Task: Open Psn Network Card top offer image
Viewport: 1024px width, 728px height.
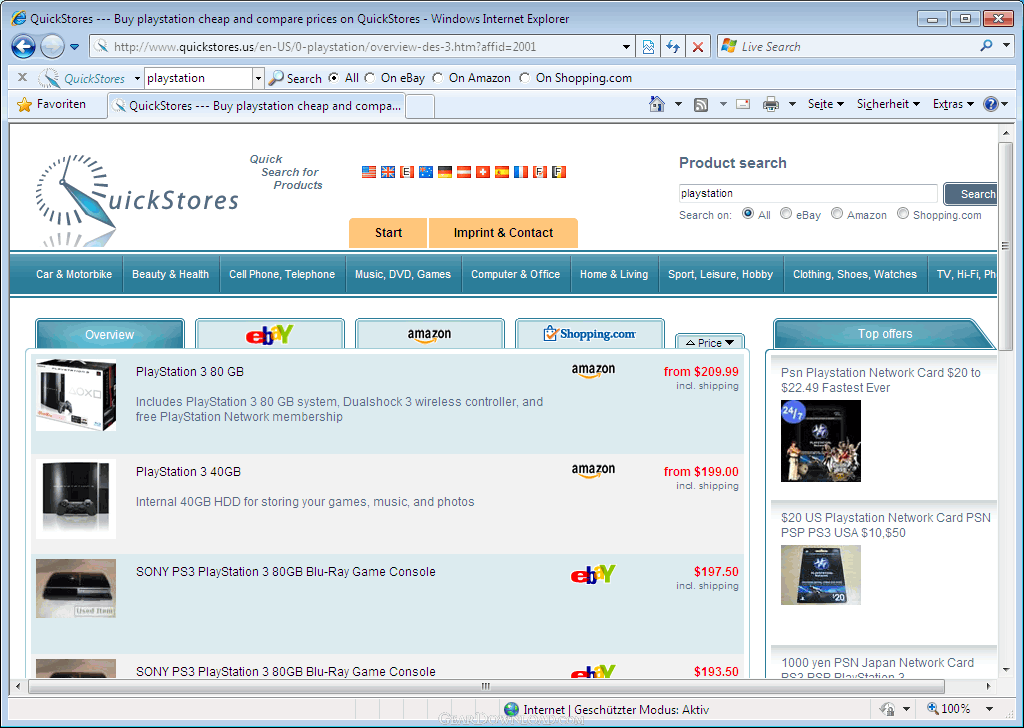Action: click(821, 441)
